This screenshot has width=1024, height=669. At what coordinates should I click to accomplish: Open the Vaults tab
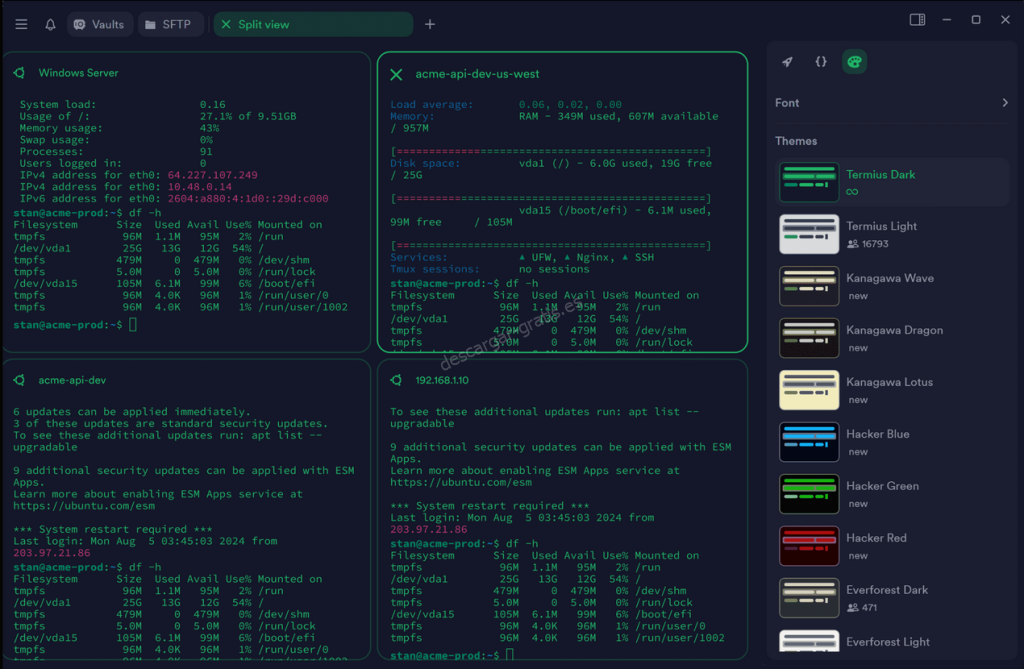click(98, 25)
